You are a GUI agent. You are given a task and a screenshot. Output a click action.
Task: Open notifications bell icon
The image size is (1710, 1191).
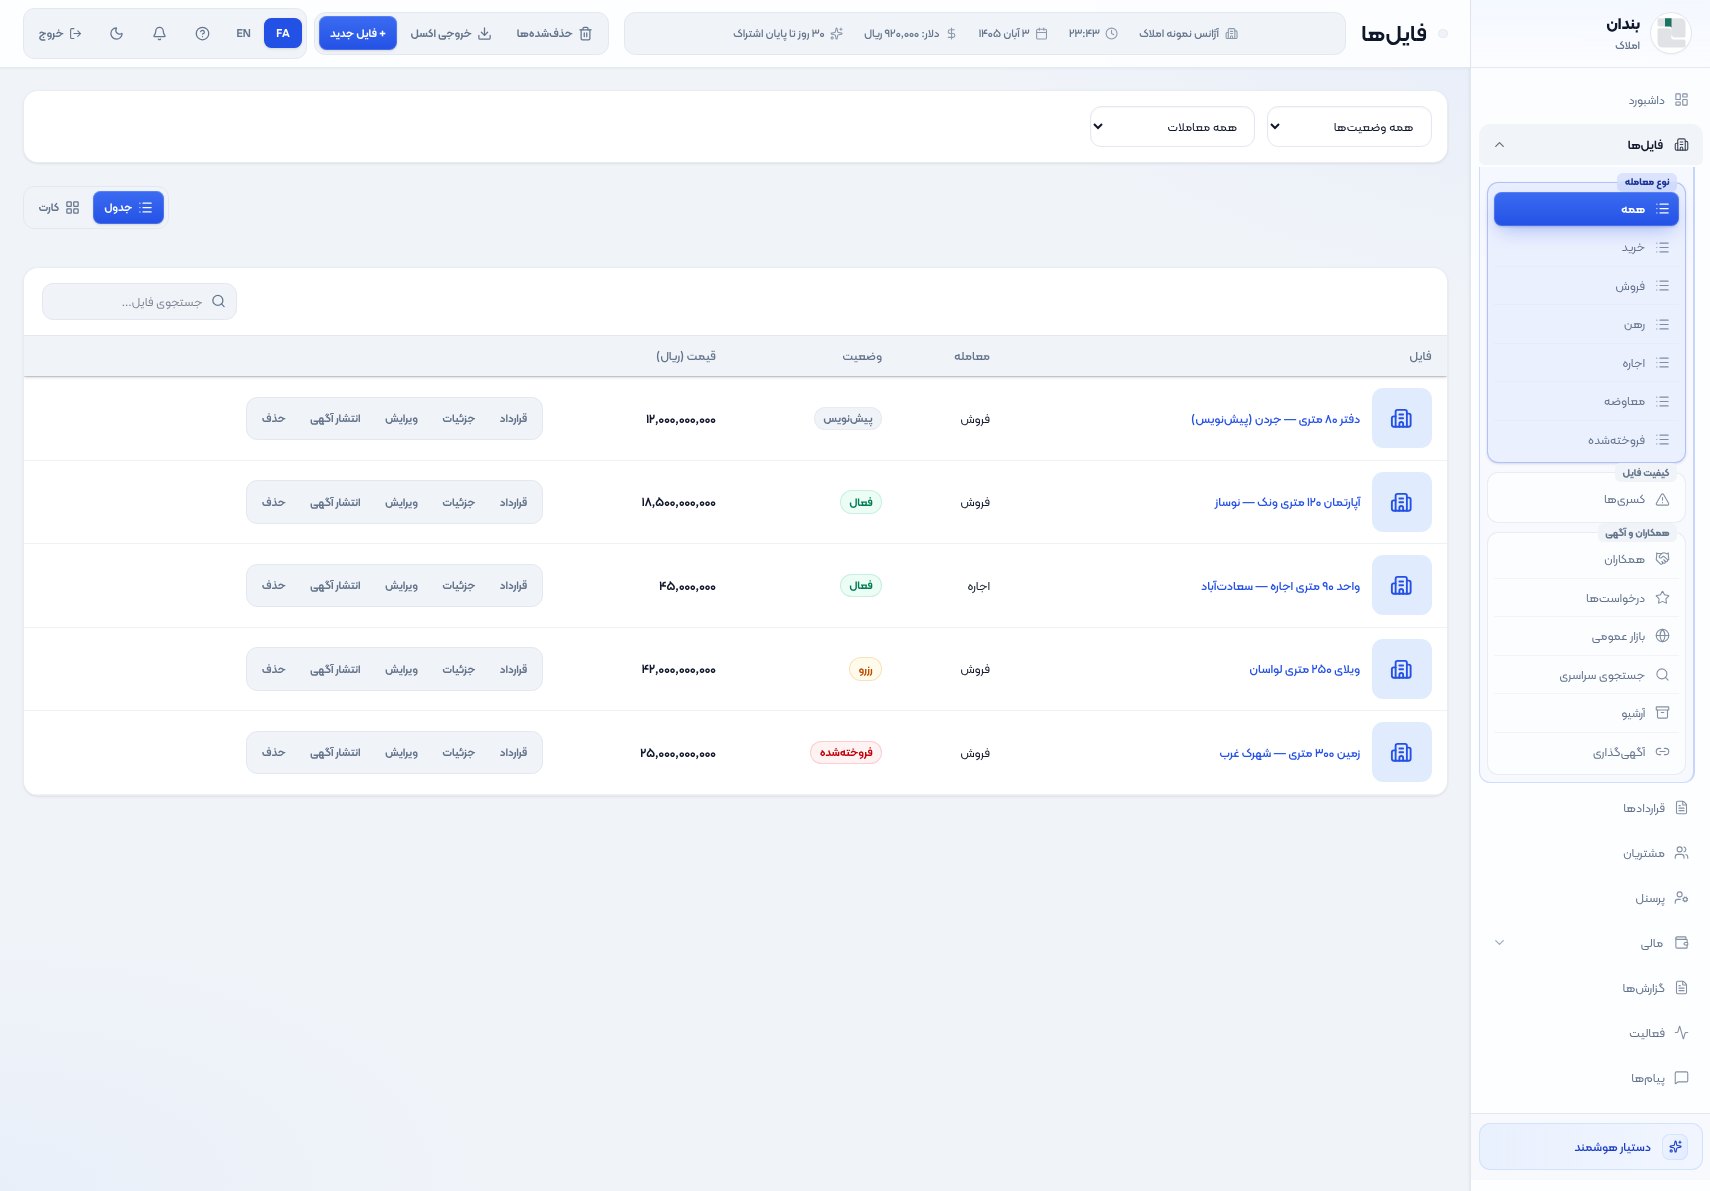point(159,33)
